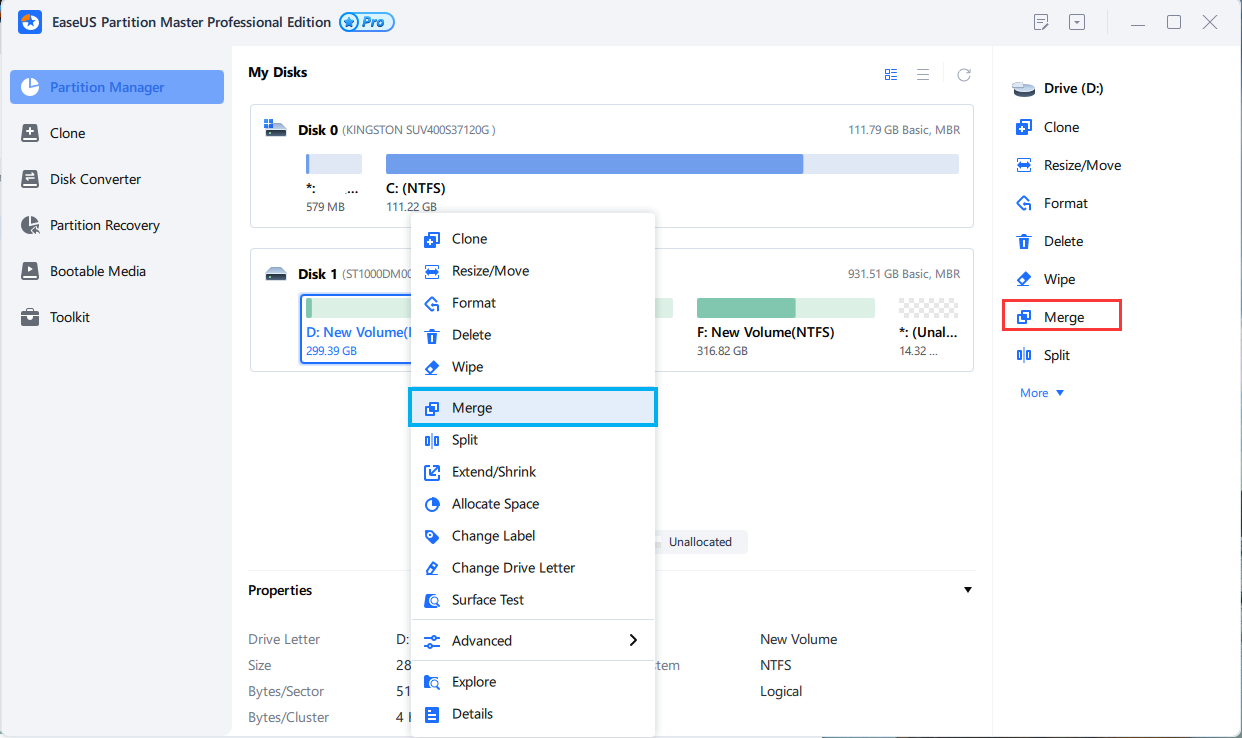The width and height of the screenshot is (1242, 738).
Task: Click the Pro badge icon
Action: click(x=367, y=22)
